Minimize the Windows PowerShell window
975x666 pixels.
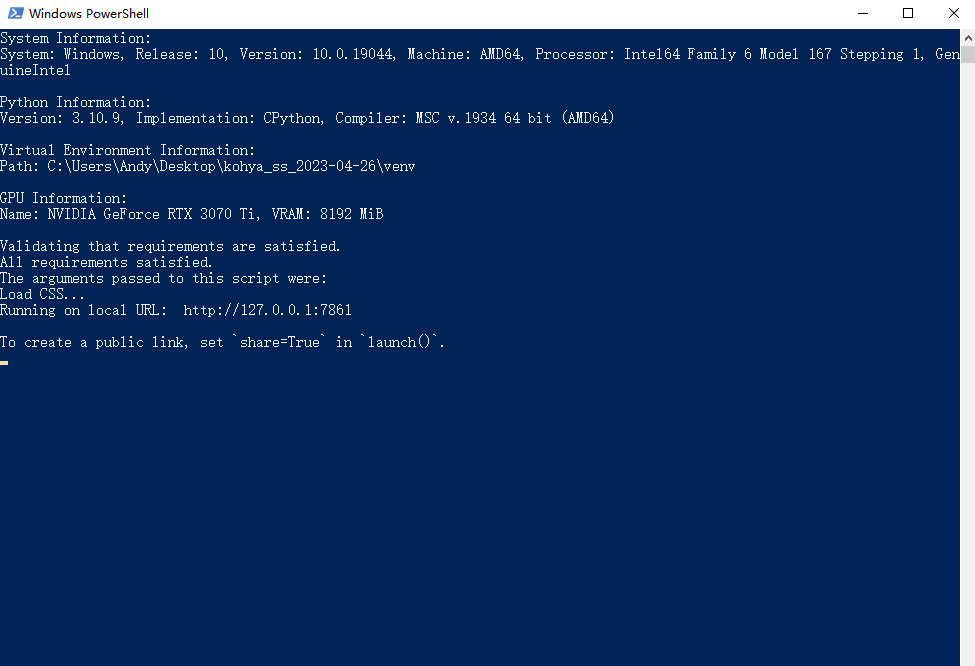coord(862,14)
